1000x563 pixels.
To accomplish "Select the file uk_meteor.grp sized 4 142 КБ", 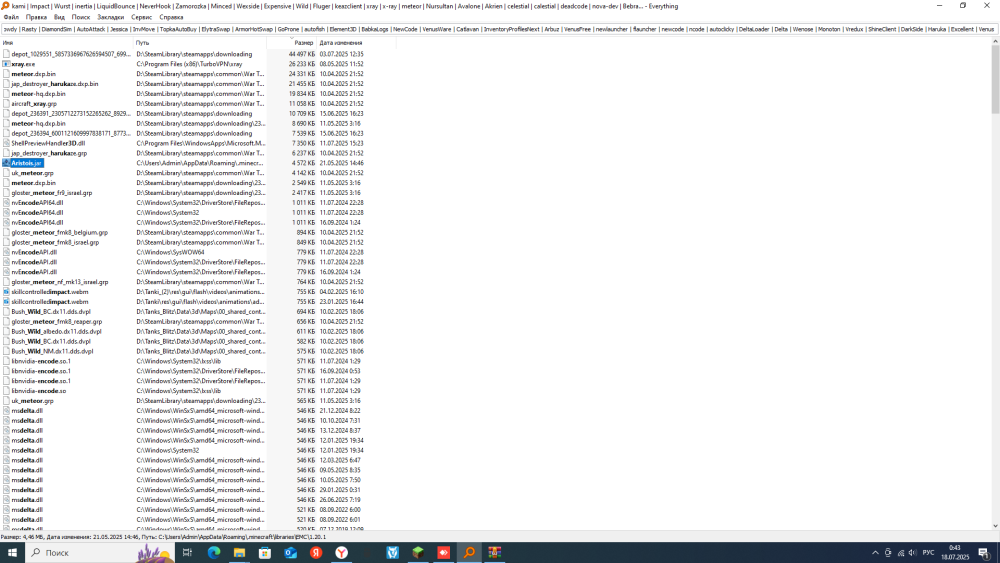I will coord(33,173).
